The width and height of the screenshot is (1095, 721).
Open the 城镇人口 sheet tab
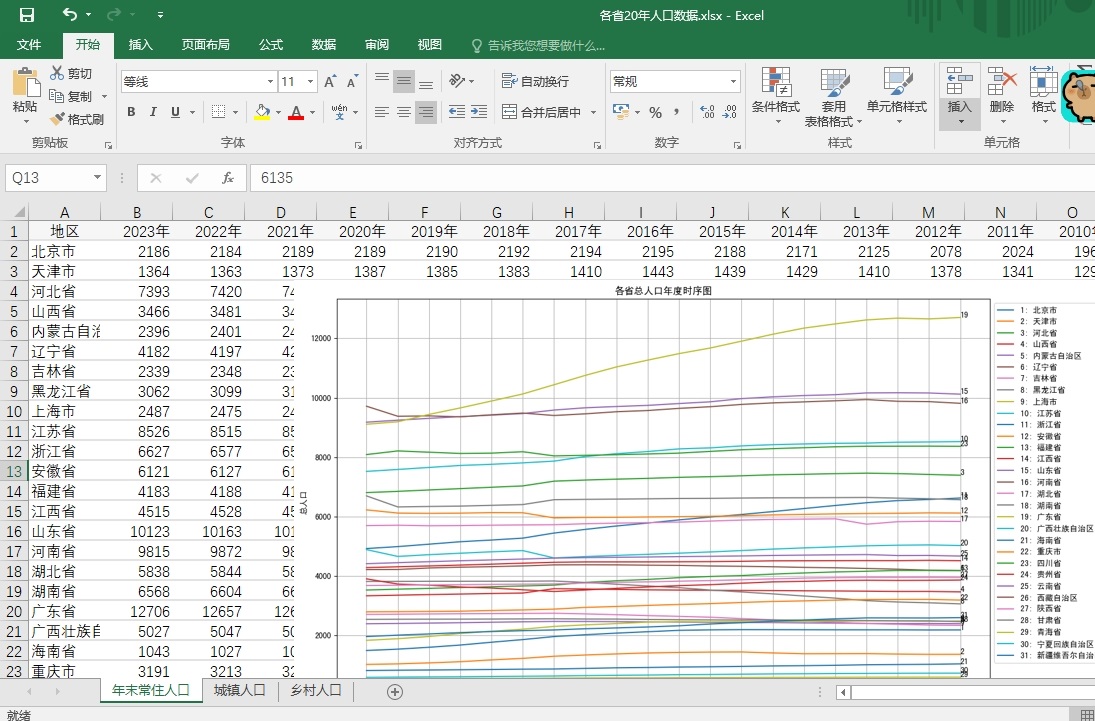(239, 690)
